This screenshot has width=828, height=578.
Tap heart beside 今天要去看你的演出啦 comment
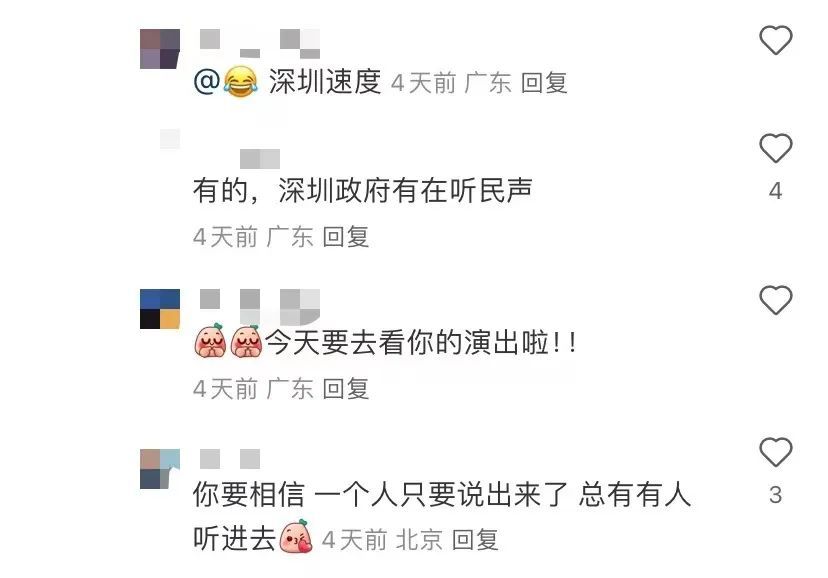coord(775,300)
